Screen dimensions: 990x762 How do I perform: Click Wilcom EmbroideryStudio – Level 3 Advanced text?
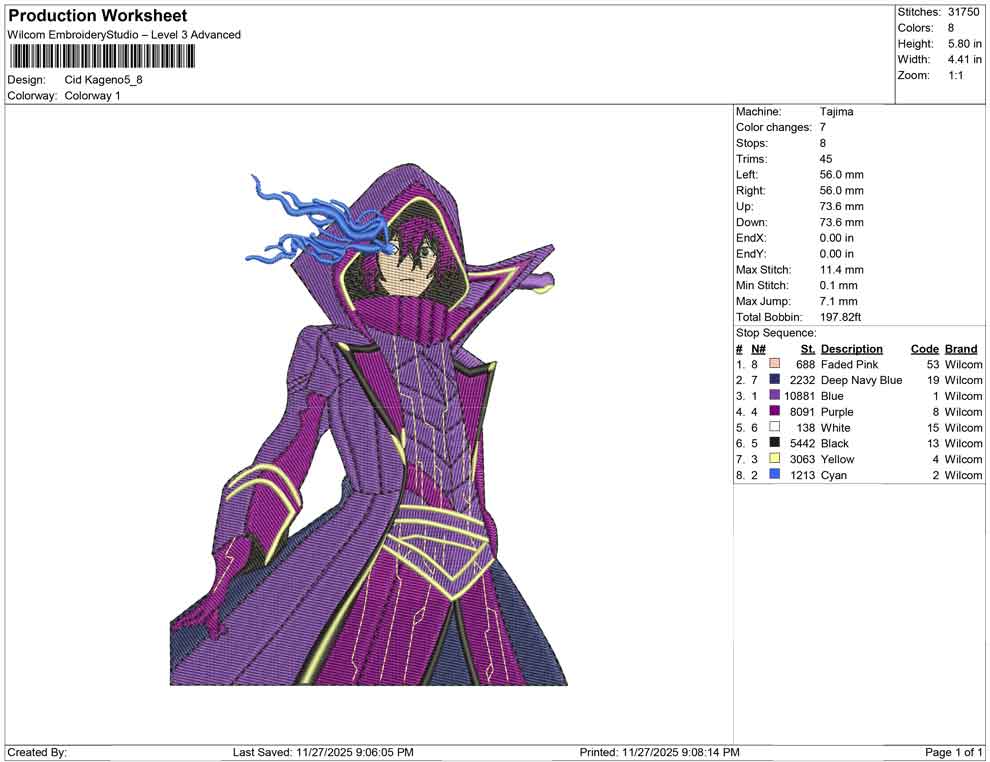124,35
